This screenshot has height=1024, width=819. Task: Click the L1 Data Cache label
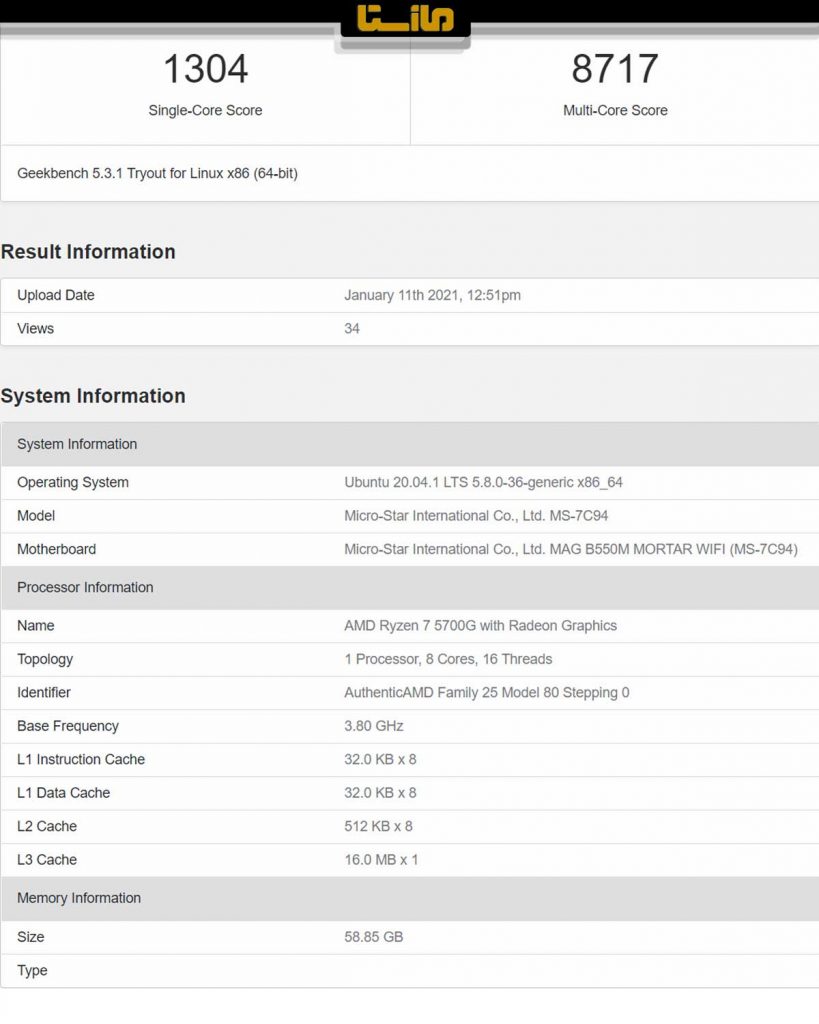click(x=63, y=793)
